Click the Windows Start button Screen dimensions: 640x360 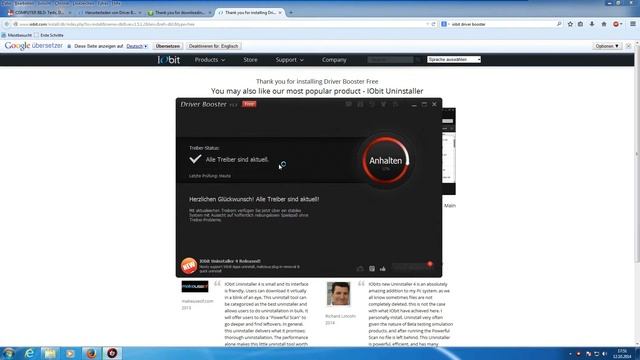[x=9, y=353]
